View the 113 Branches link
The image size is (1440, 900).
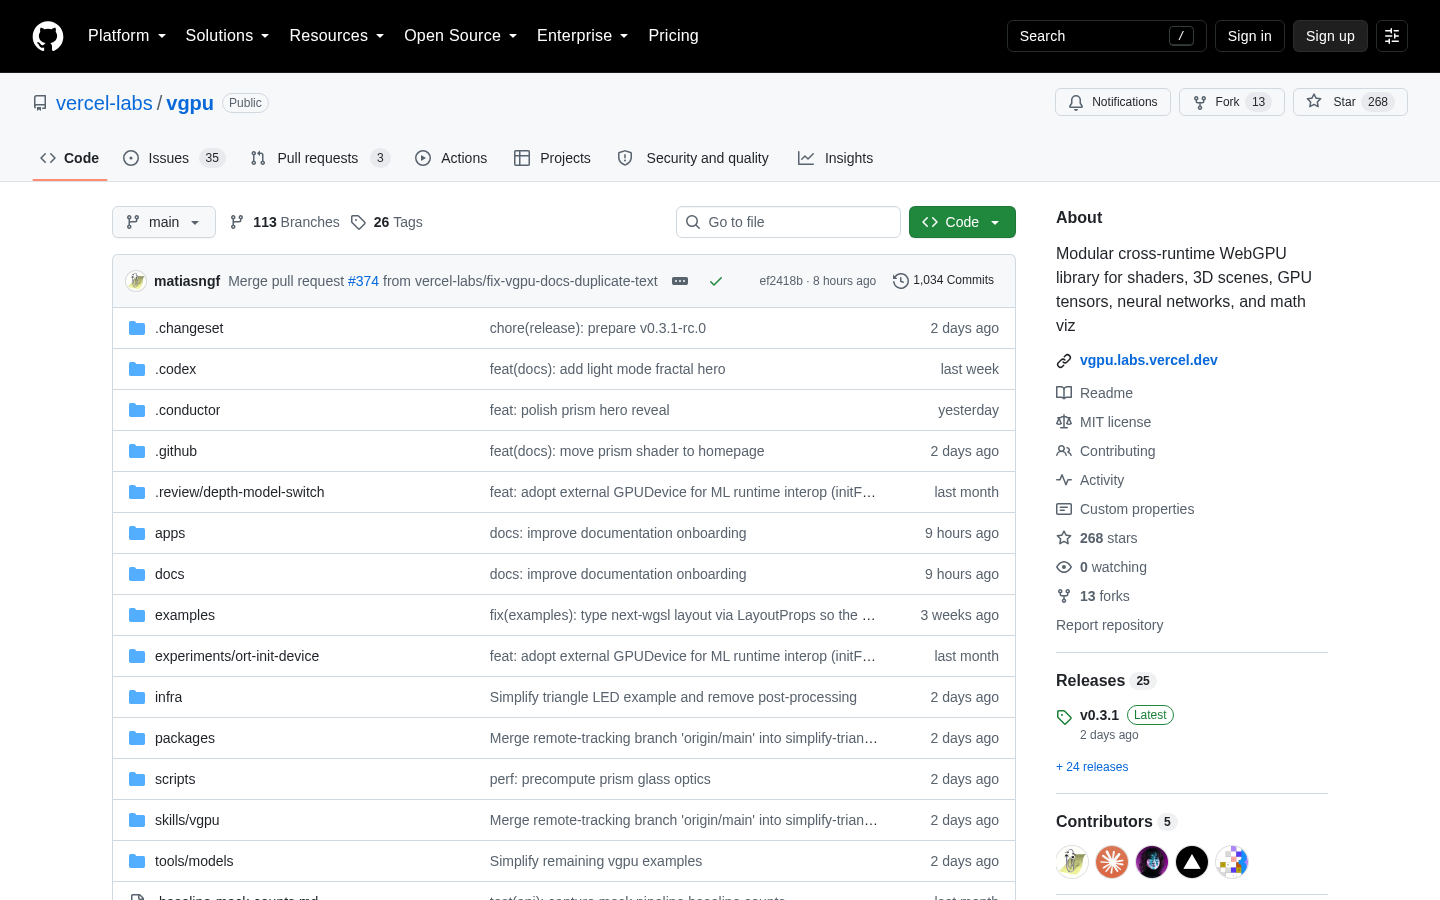(285, 222)
